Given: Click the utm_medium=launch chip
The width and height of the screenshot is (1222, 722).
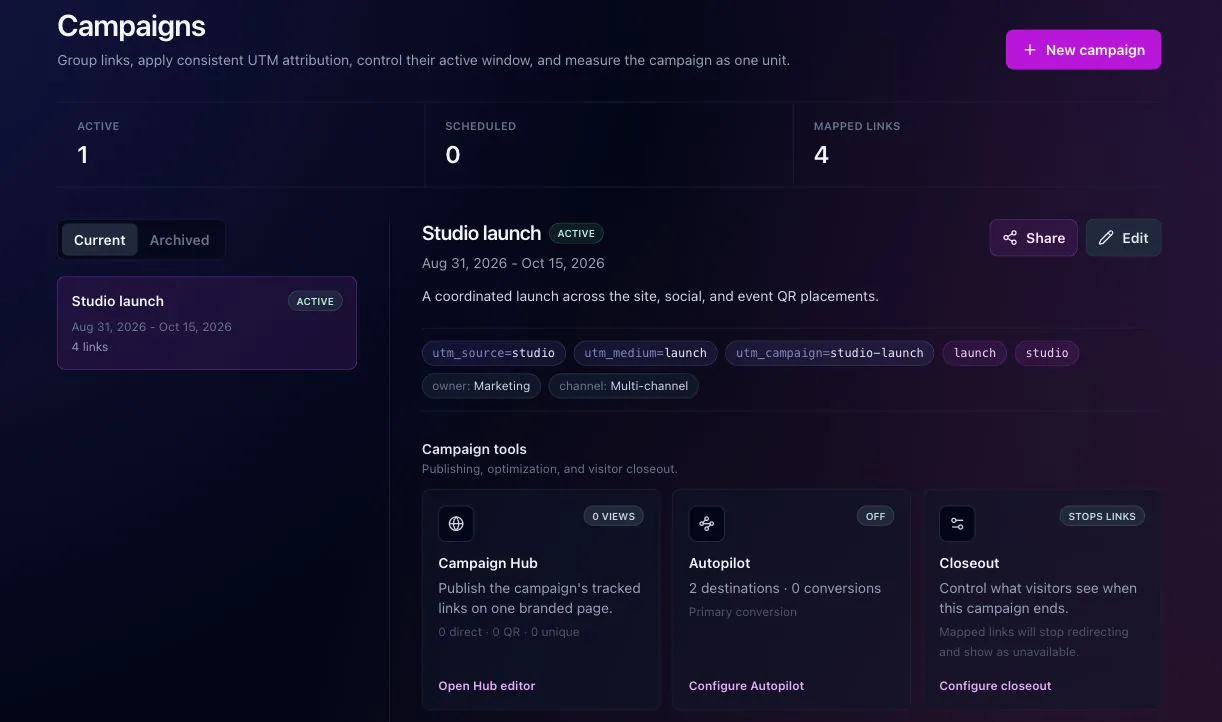Looking at the screenshot, I should coord(645,353).
